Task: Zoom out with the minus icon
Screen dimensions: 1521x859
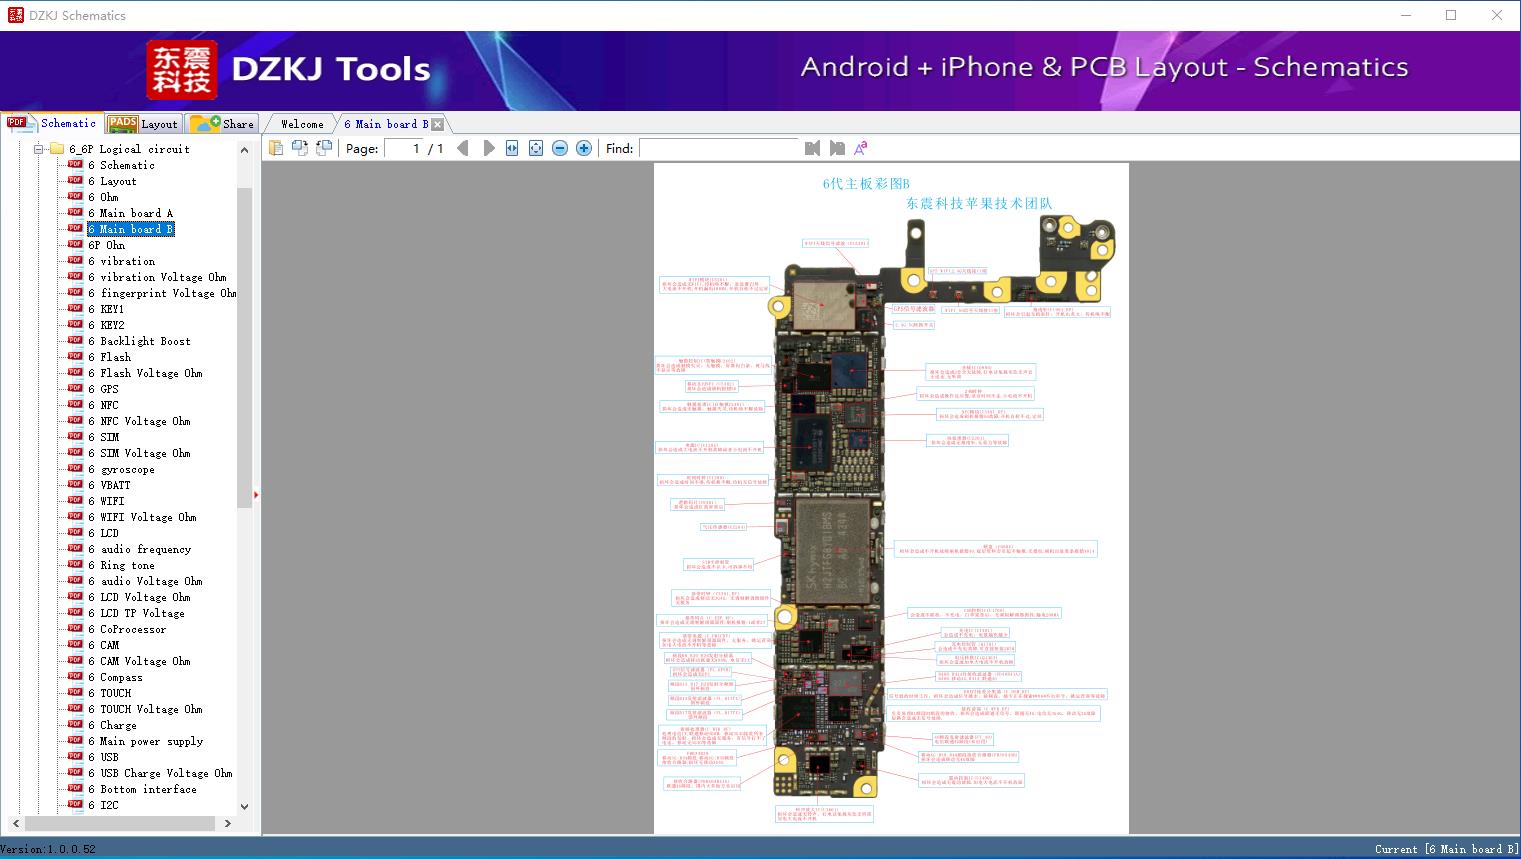Action: click(560, 148)
